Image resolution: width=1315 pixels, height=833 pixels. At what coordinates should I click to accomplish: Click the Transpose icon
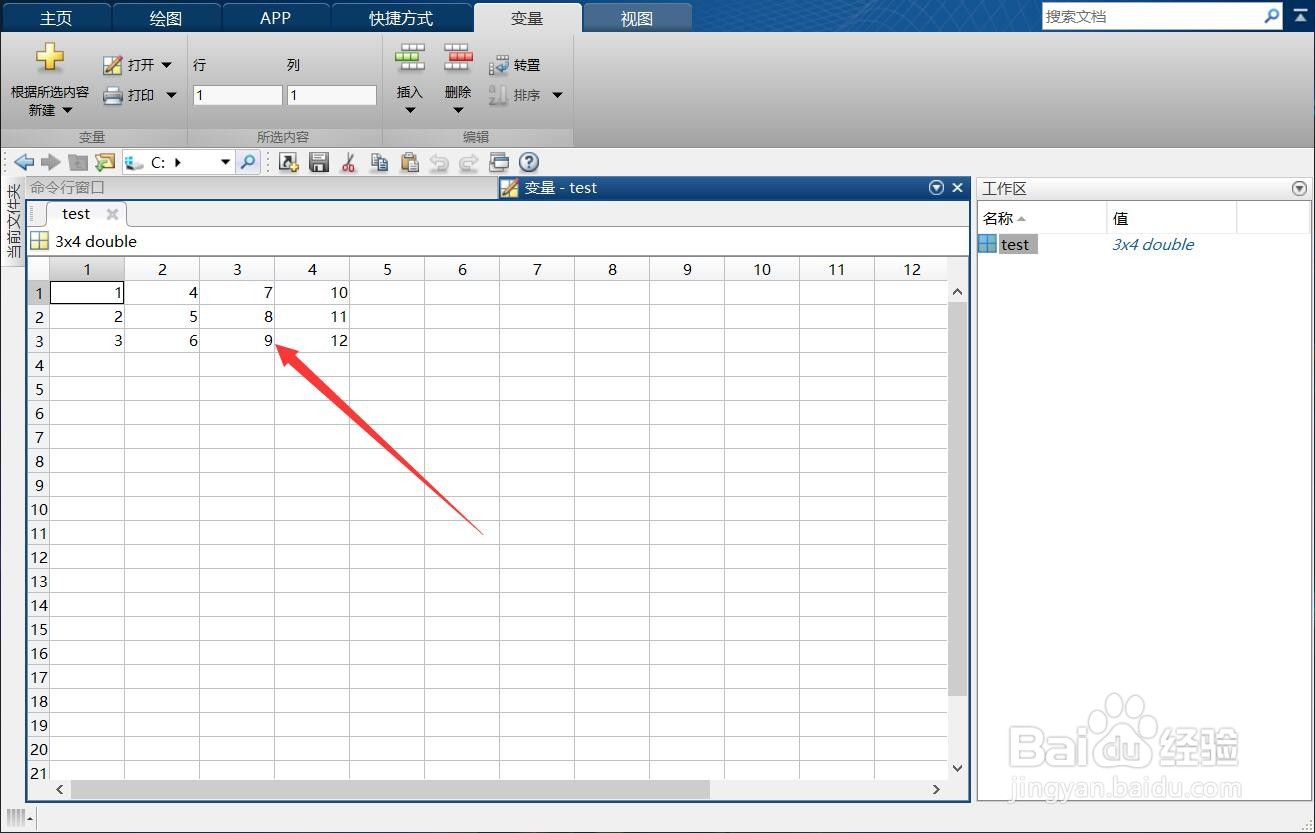coord(499,66)
